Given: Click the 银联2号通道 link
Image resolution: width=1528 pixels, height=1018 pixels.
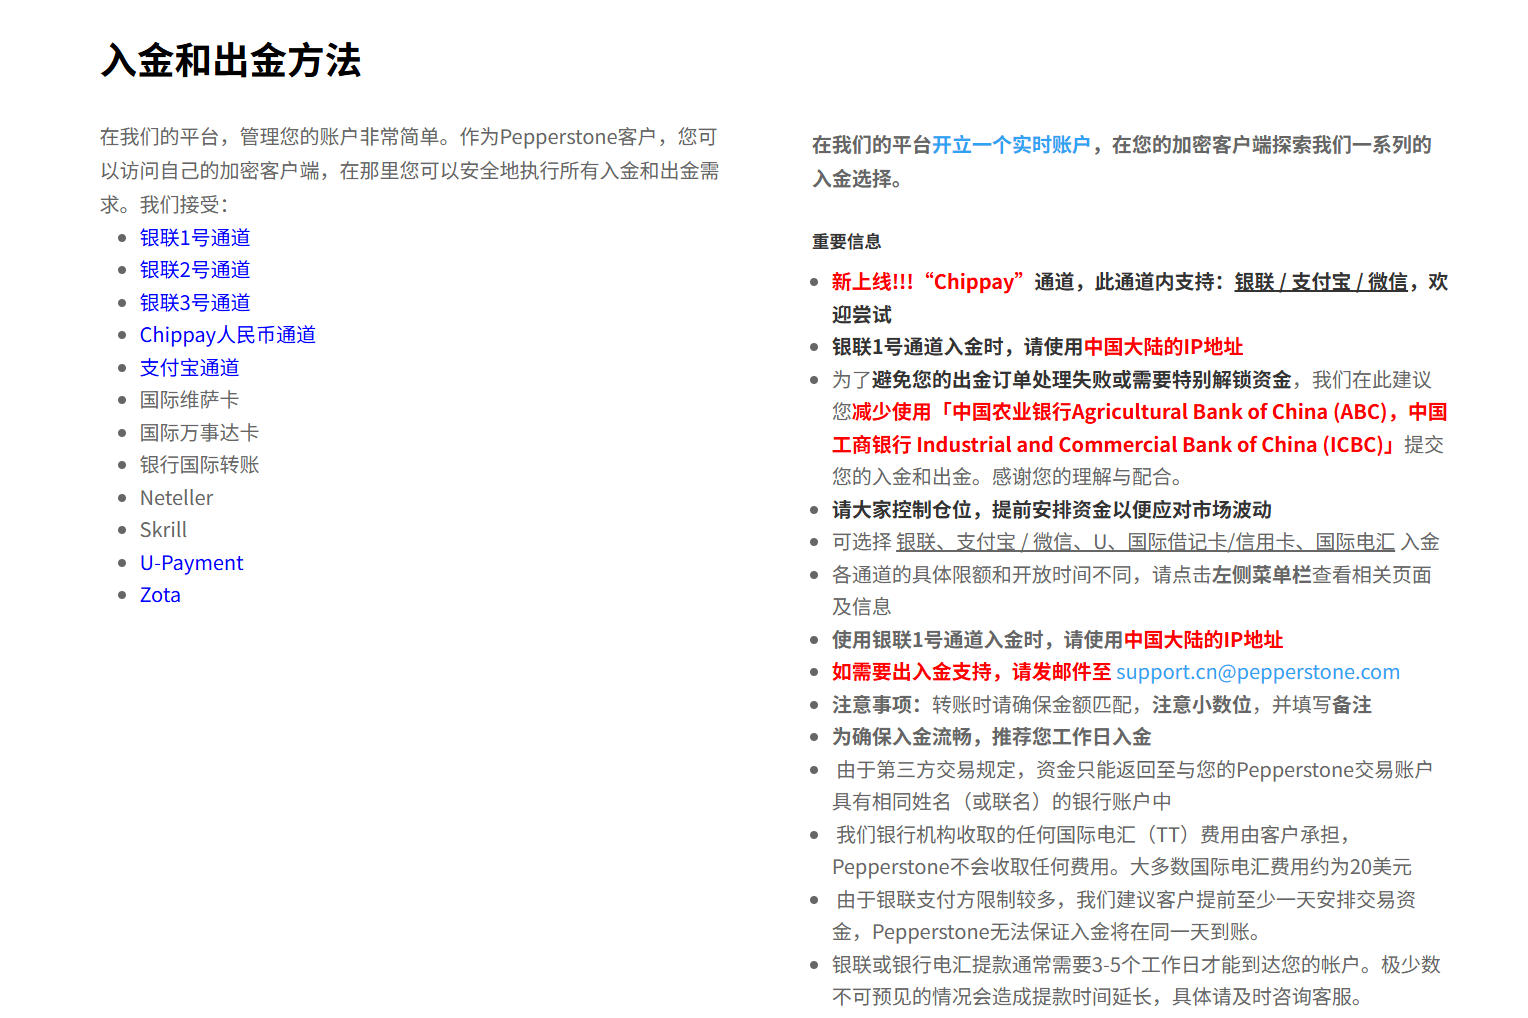Looking at the screenshot, I should tap(195, 270).
